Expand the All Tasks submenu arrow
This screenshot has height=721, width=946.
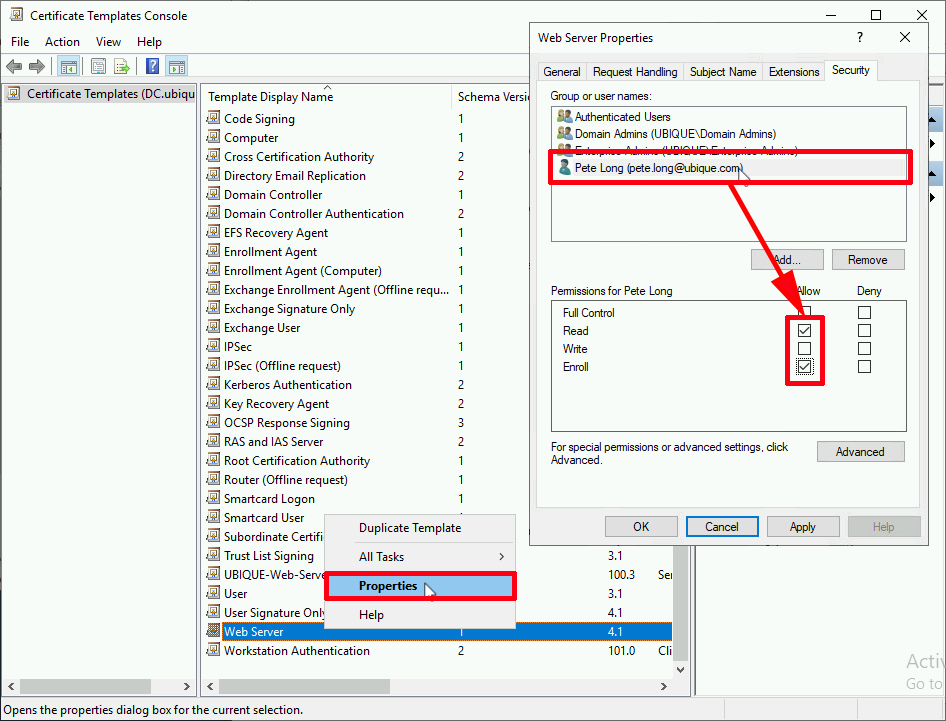pos(501,556)
